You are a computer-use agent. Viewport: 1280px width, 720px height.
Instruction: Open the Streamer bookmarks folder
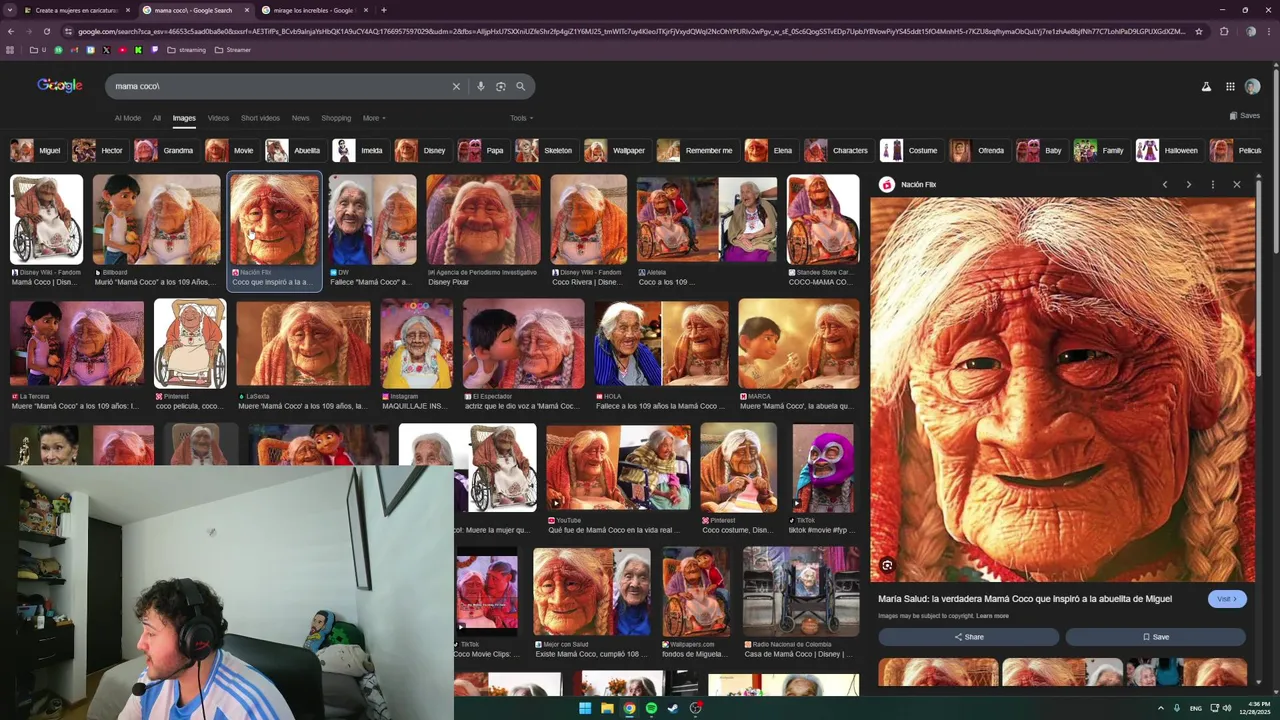tap(233, 50)
